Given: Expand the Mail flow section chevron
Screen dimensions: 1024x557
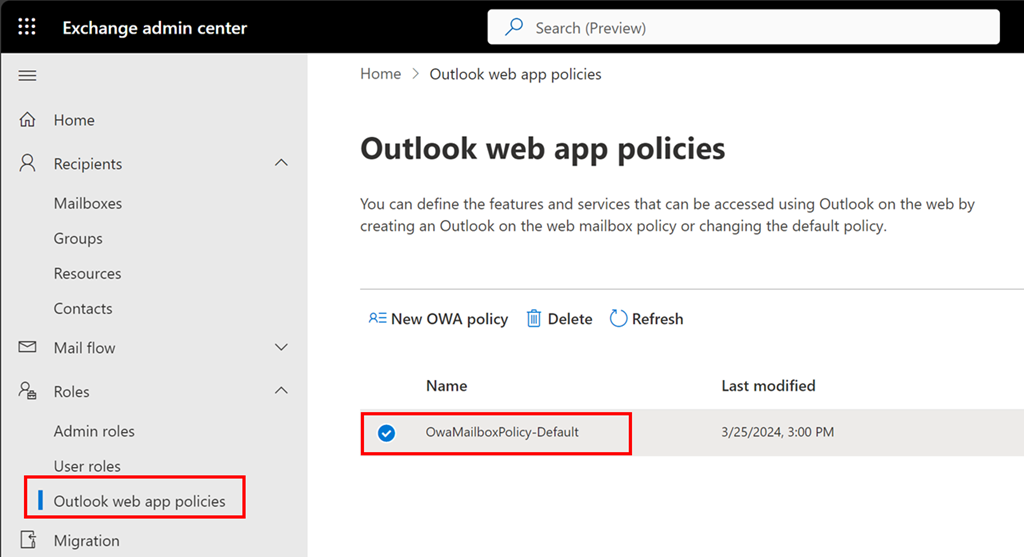Looking at the screenshot, I should click(x=281, y=348).
